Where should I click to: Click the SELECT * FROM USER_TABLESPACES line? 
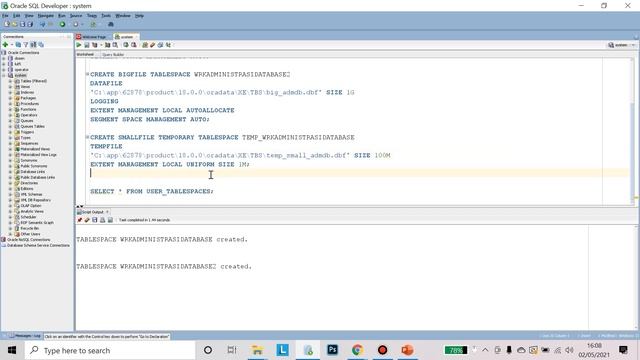tap(152, 191)
